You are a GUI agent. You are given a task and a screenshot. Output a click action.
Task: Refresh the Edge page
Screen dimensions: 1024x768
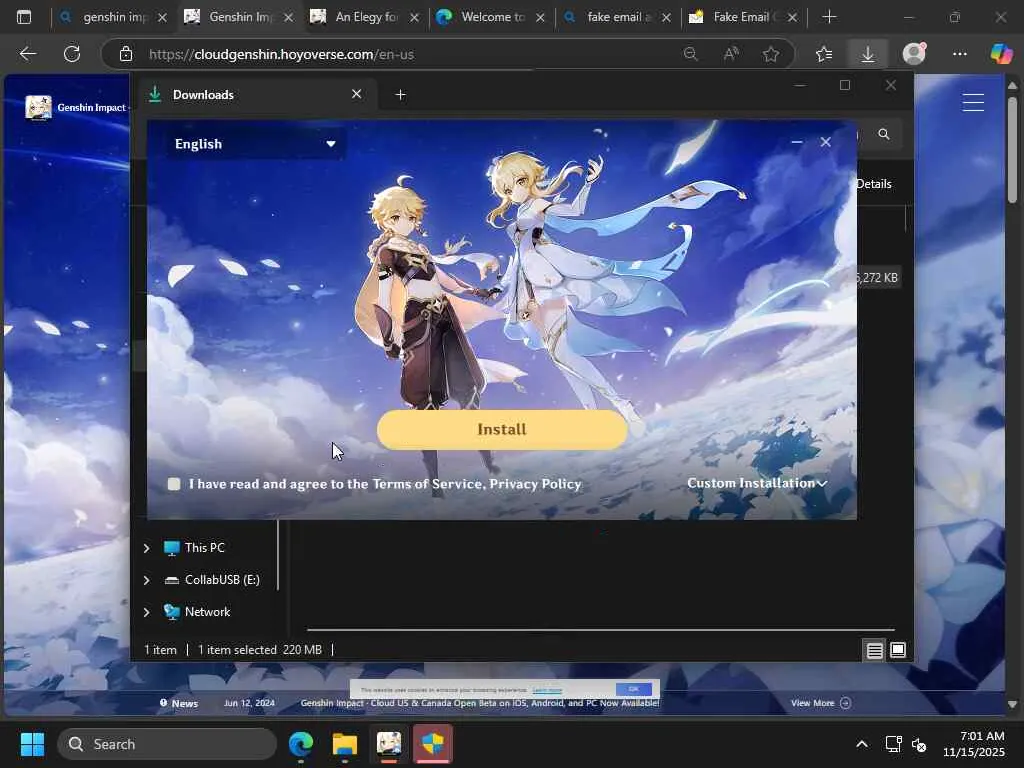(72, 54)
